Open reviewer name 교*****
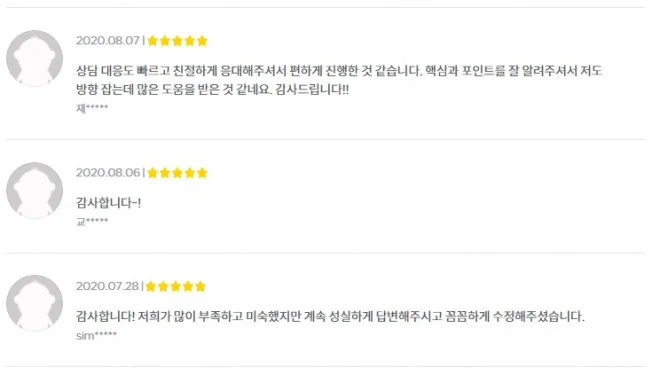This screenshot has height=375, width=652. (92, 221)
